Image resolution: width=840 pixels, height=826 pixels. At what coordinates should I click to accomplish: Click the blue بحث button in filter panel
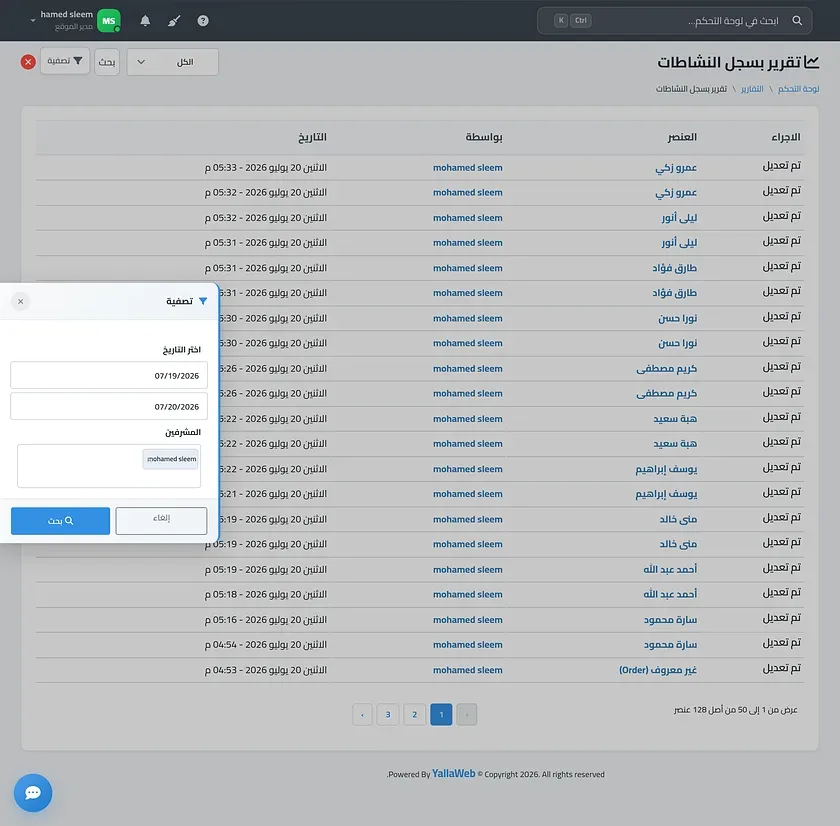61,521
